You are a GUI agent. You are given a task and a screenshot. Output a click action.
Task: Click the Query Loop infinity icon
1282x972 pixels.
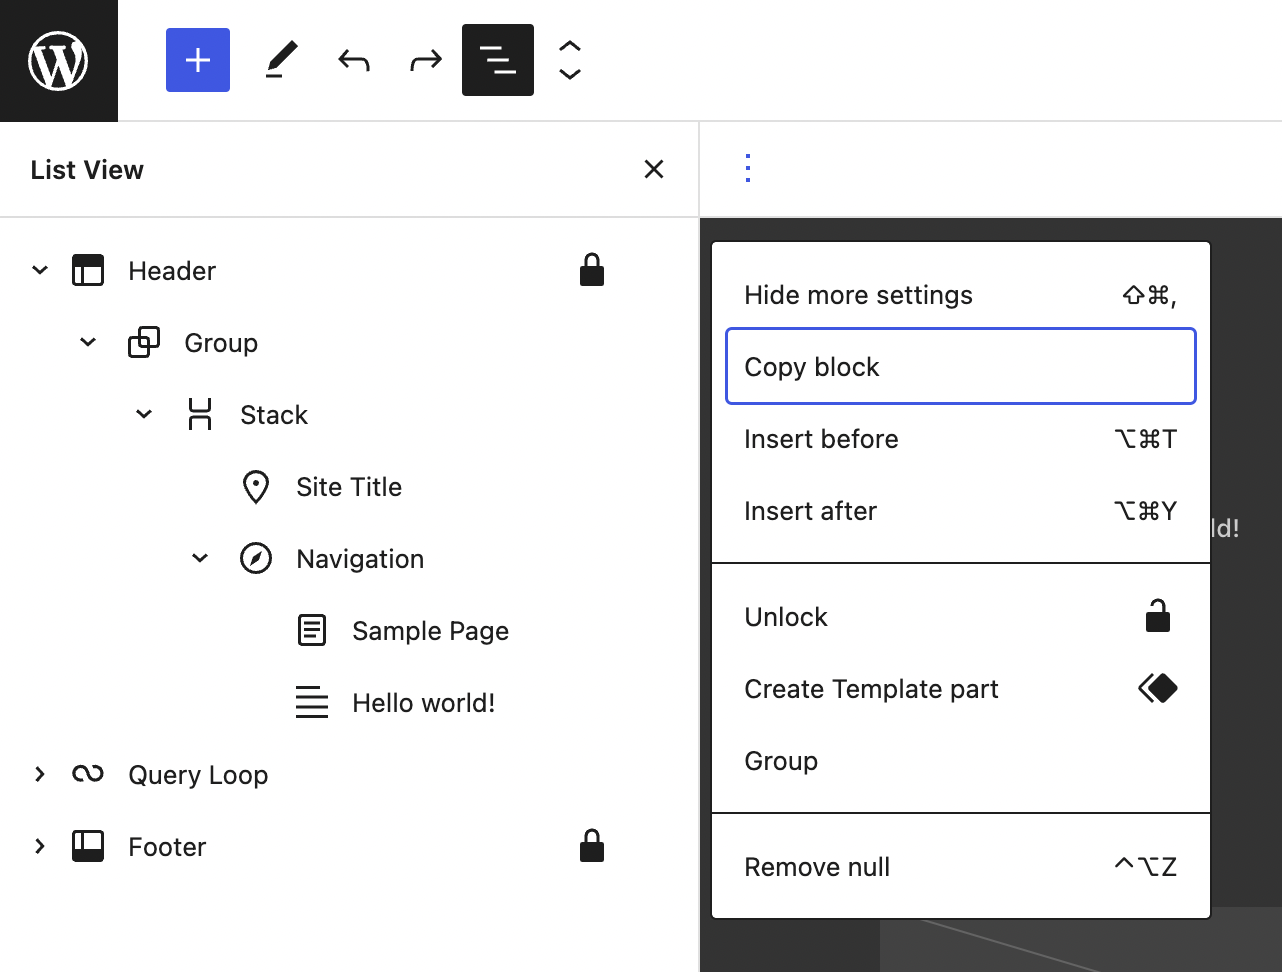tap(88, 774)
